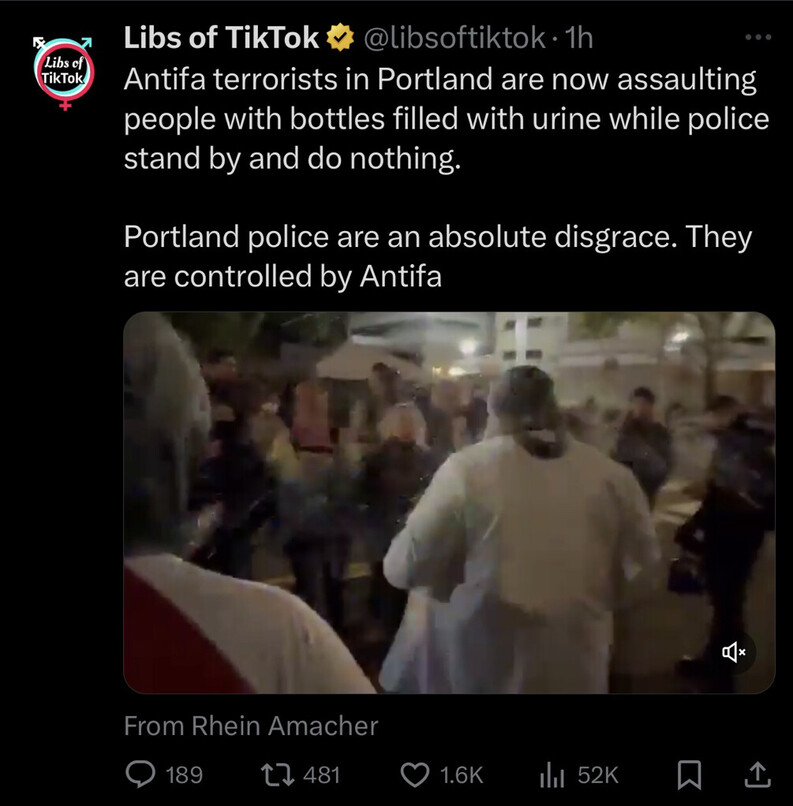Unmute the video with speaker icon
The width and height of the screenshot is (793, 806).
coord(734,652)
